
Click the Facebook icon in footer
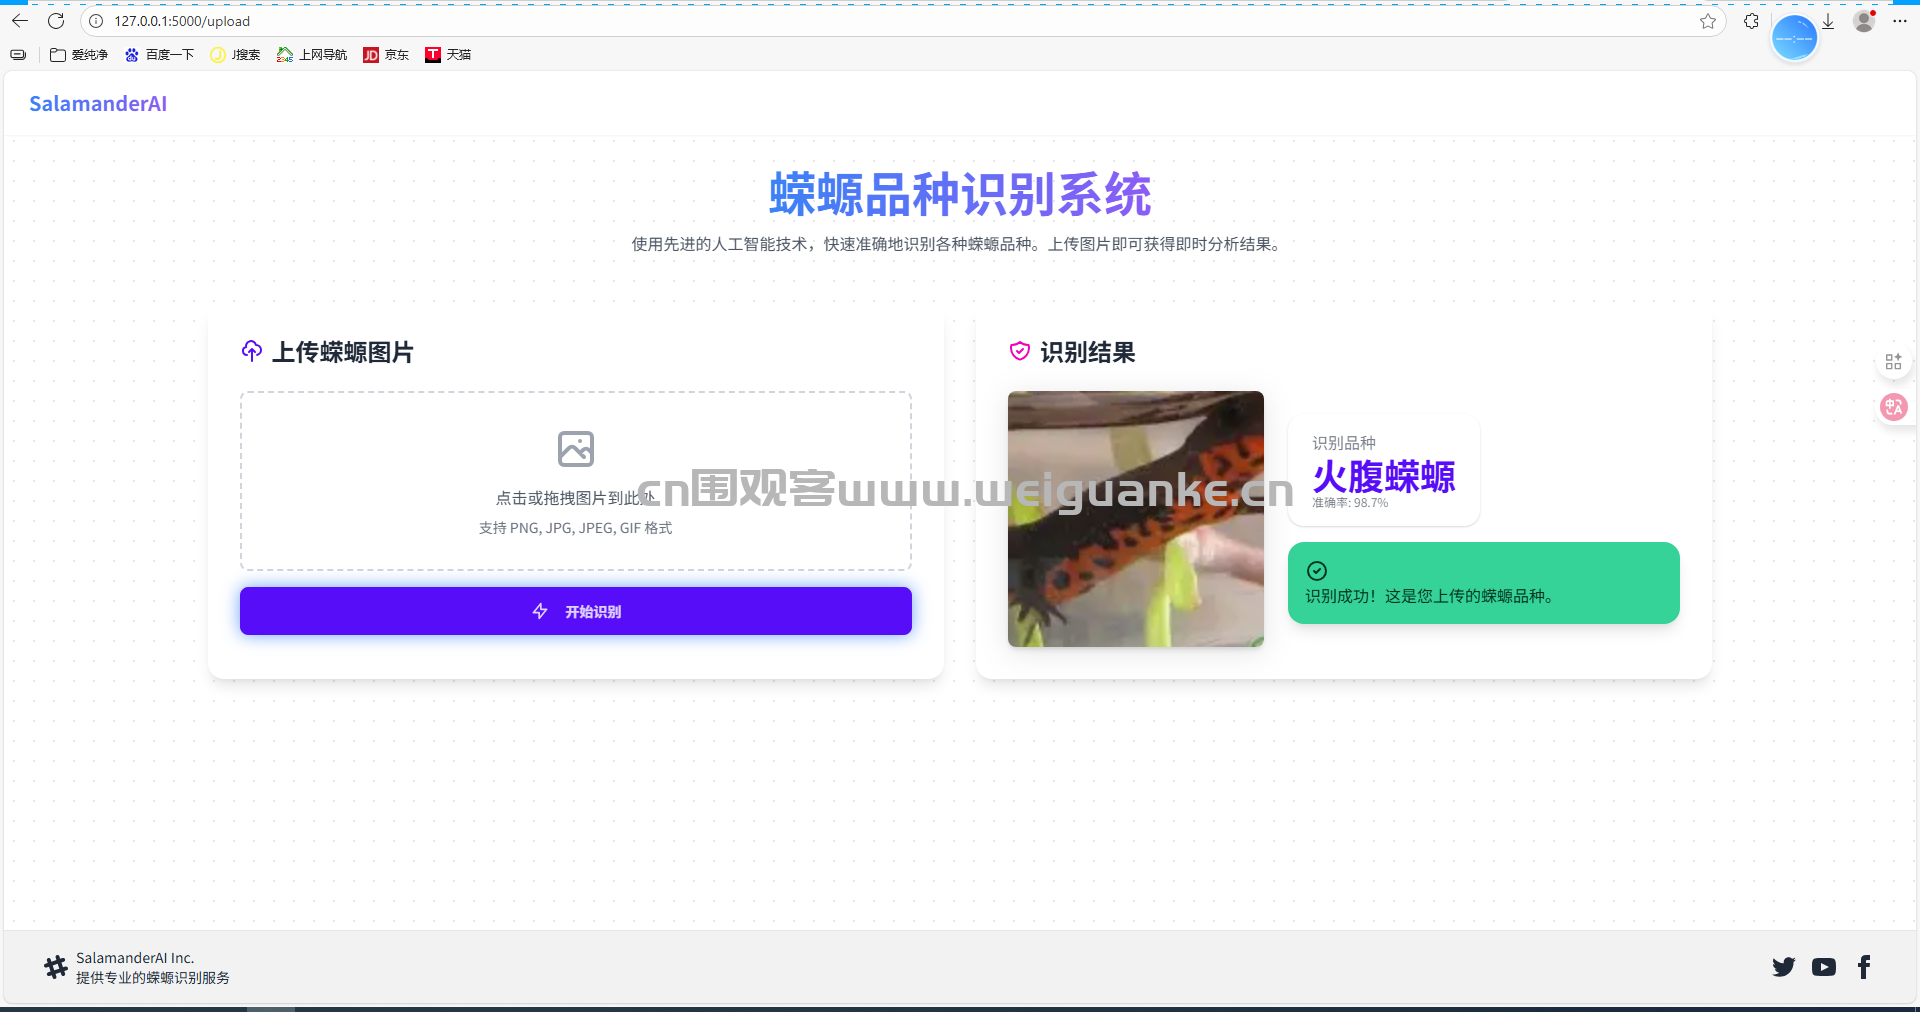[1864, 967]
